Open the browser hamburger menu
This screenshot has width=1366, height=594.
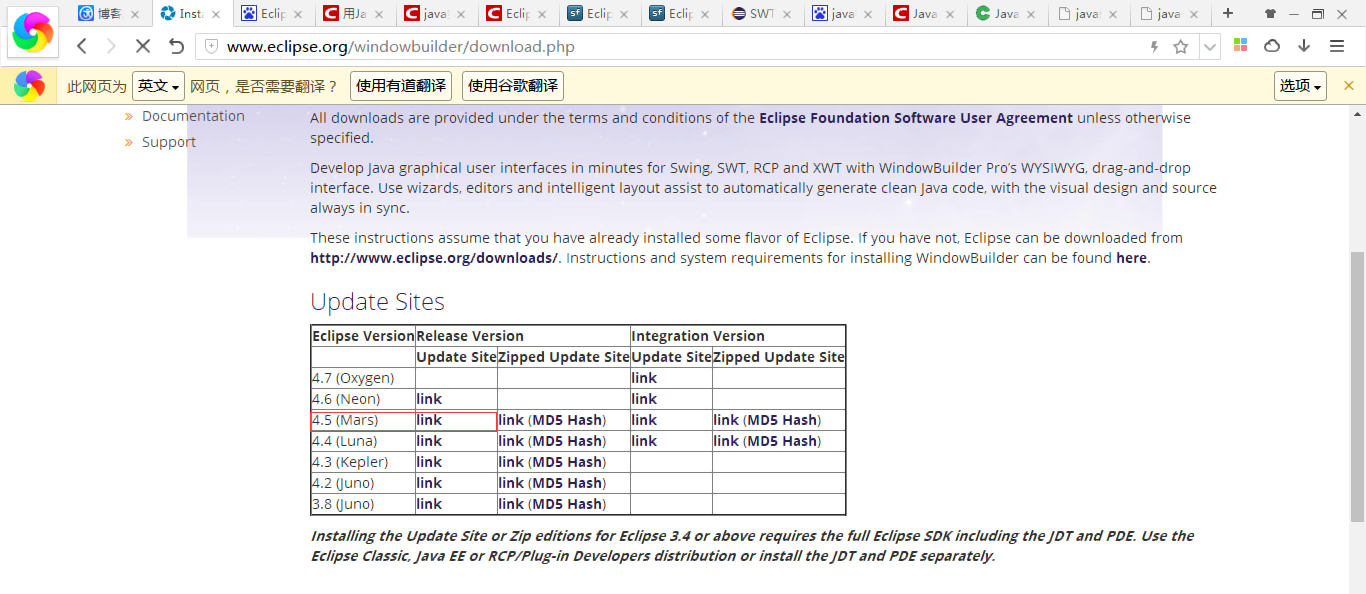pyautogui.click(x=1337, y=46)
